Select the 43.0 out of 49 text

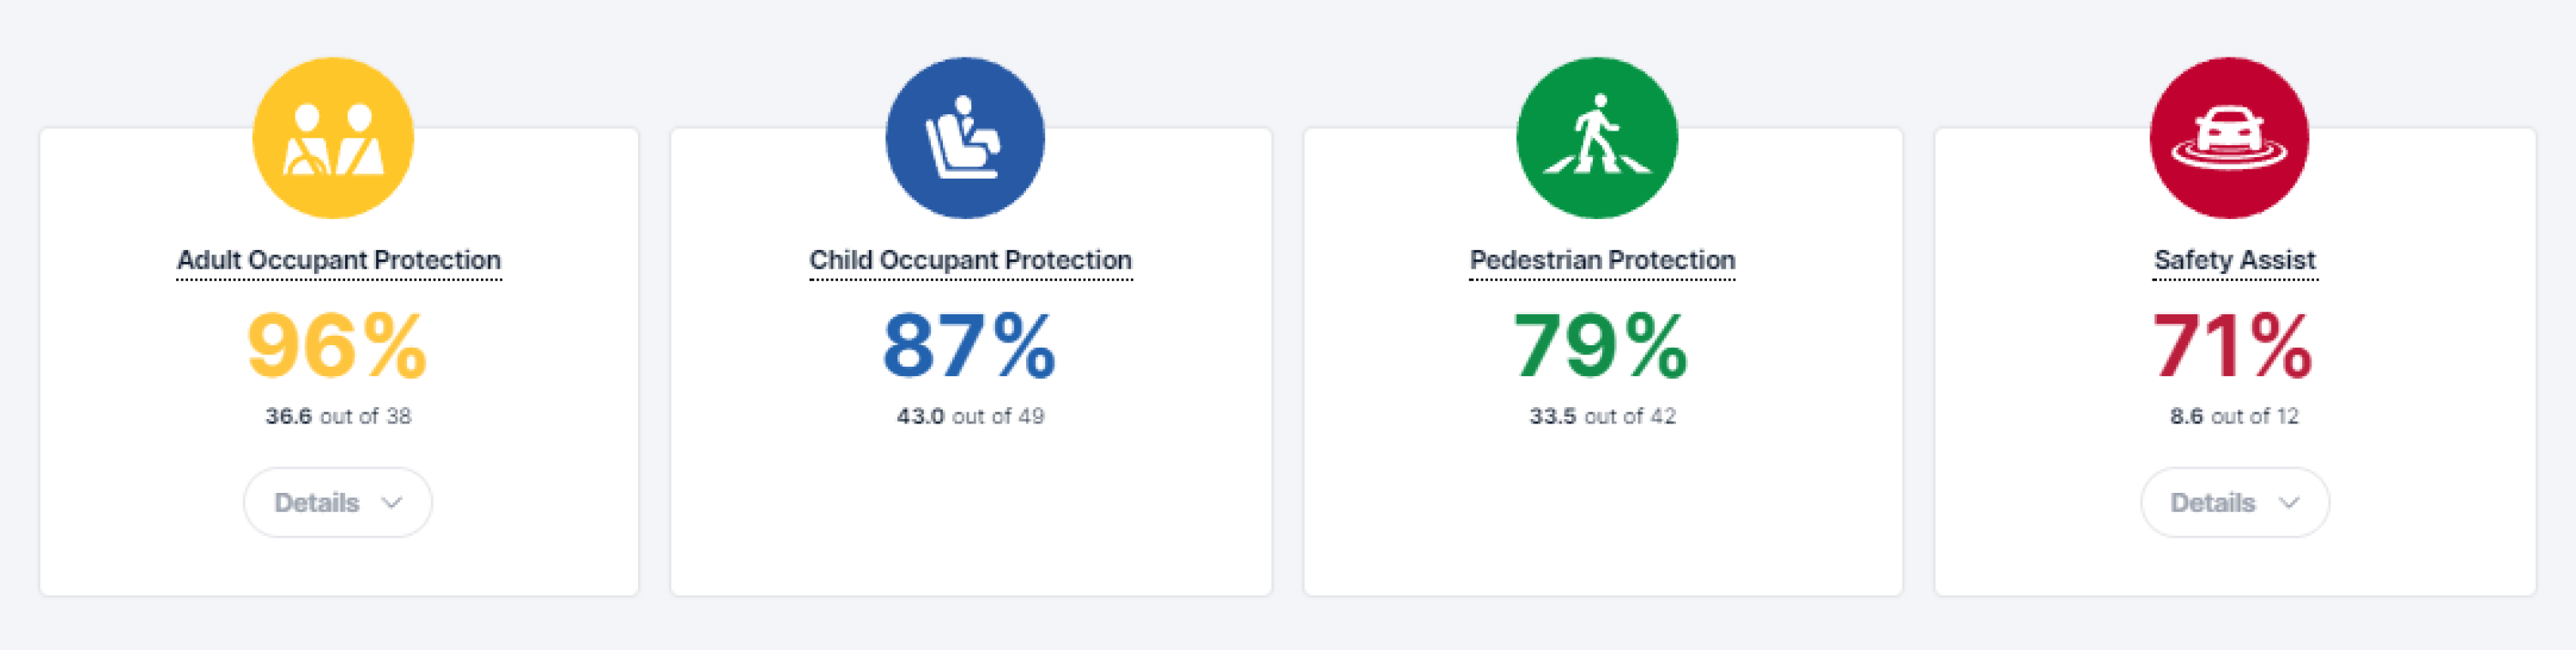[x=970, y=416]
